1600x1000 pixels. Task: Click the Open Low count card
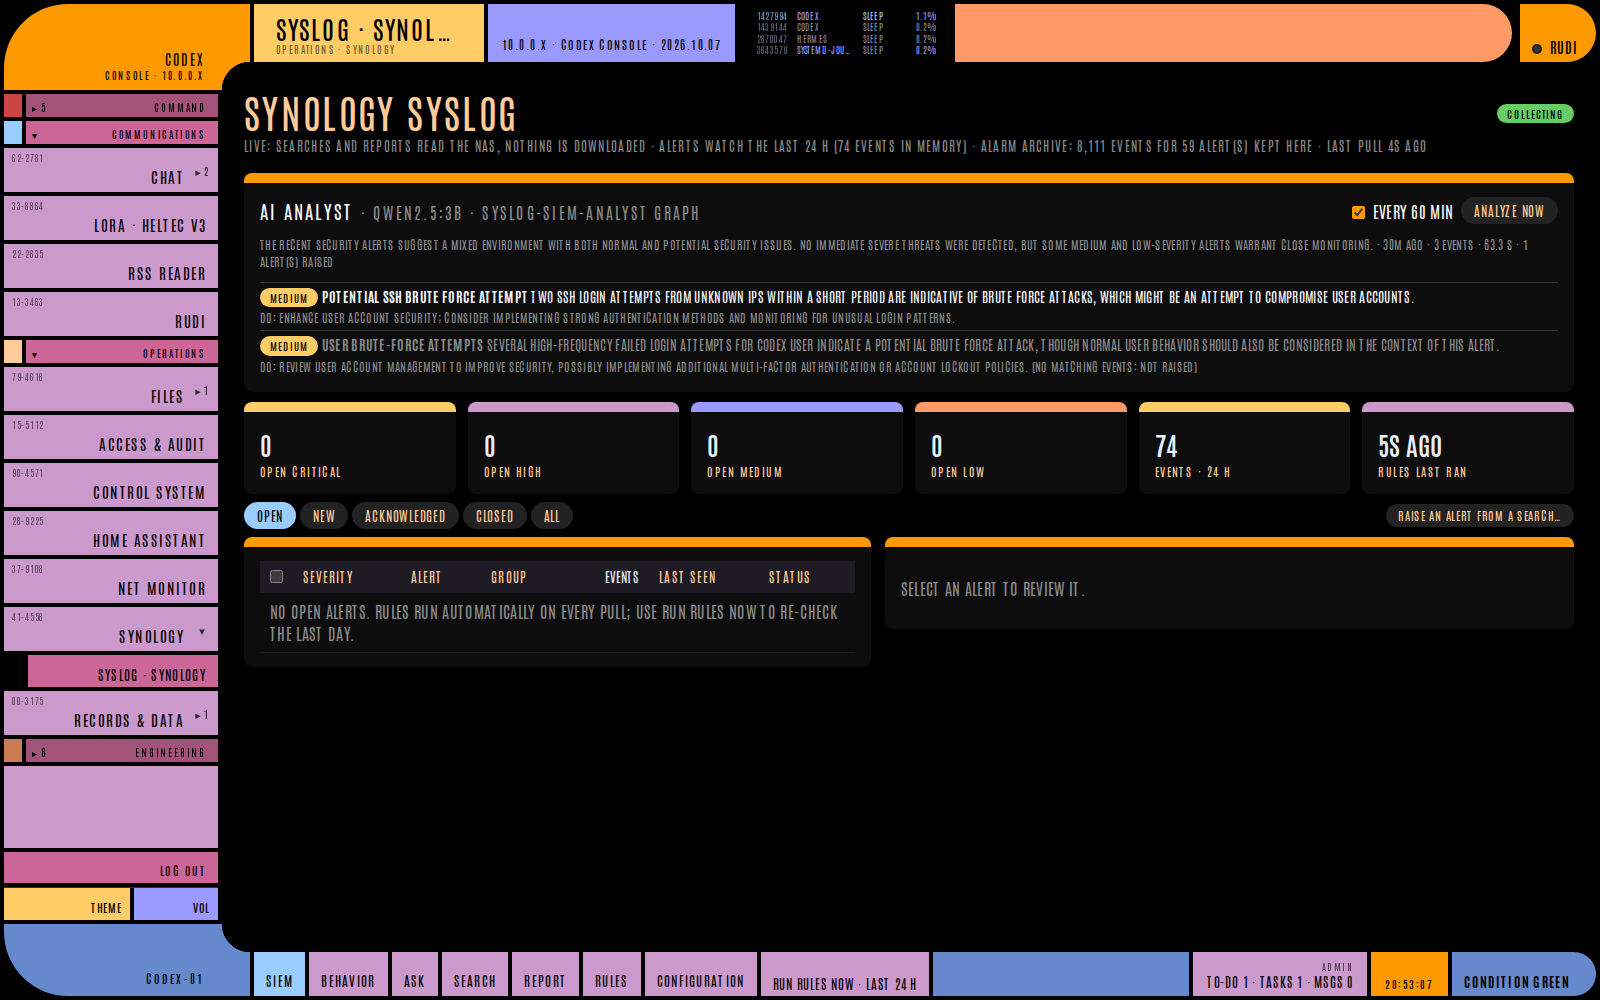coord(1021,448)
